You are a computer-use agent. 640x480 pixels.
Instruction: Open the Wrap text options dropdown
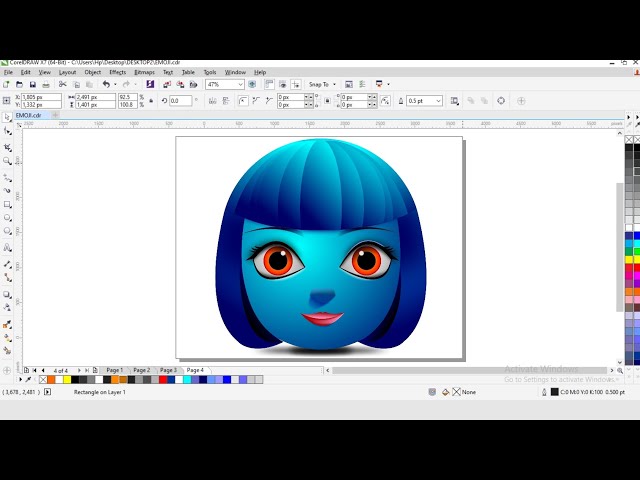click(454, 101)
